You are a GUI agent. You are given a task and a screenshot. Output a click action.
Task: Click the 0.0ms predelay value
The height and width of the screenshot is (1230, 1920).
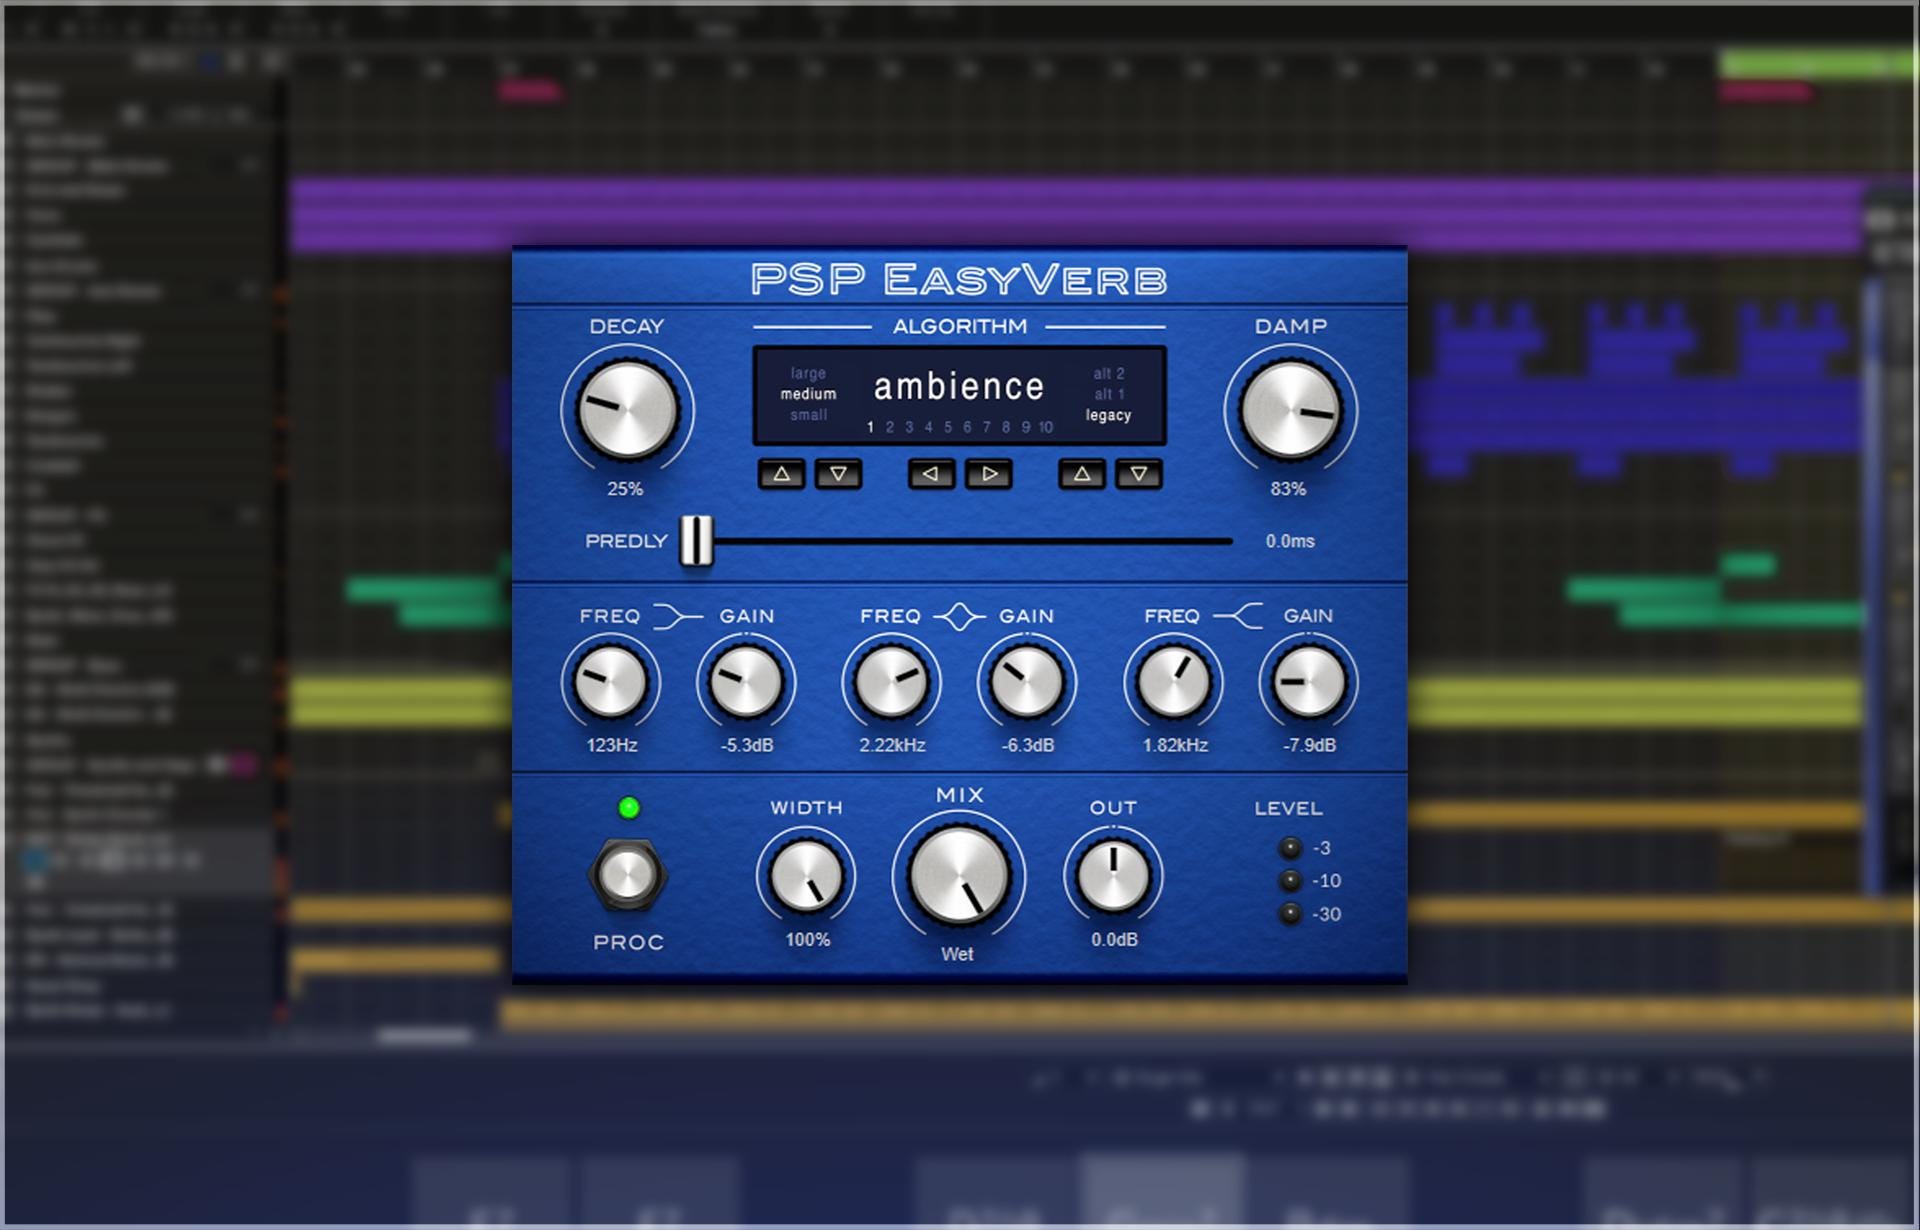[1290, 541]
